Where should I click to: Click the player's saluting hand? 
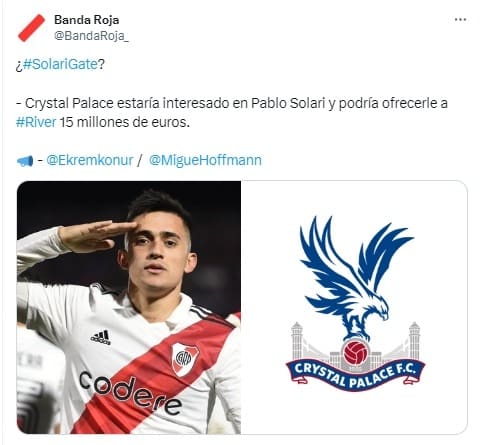point(97,236)
